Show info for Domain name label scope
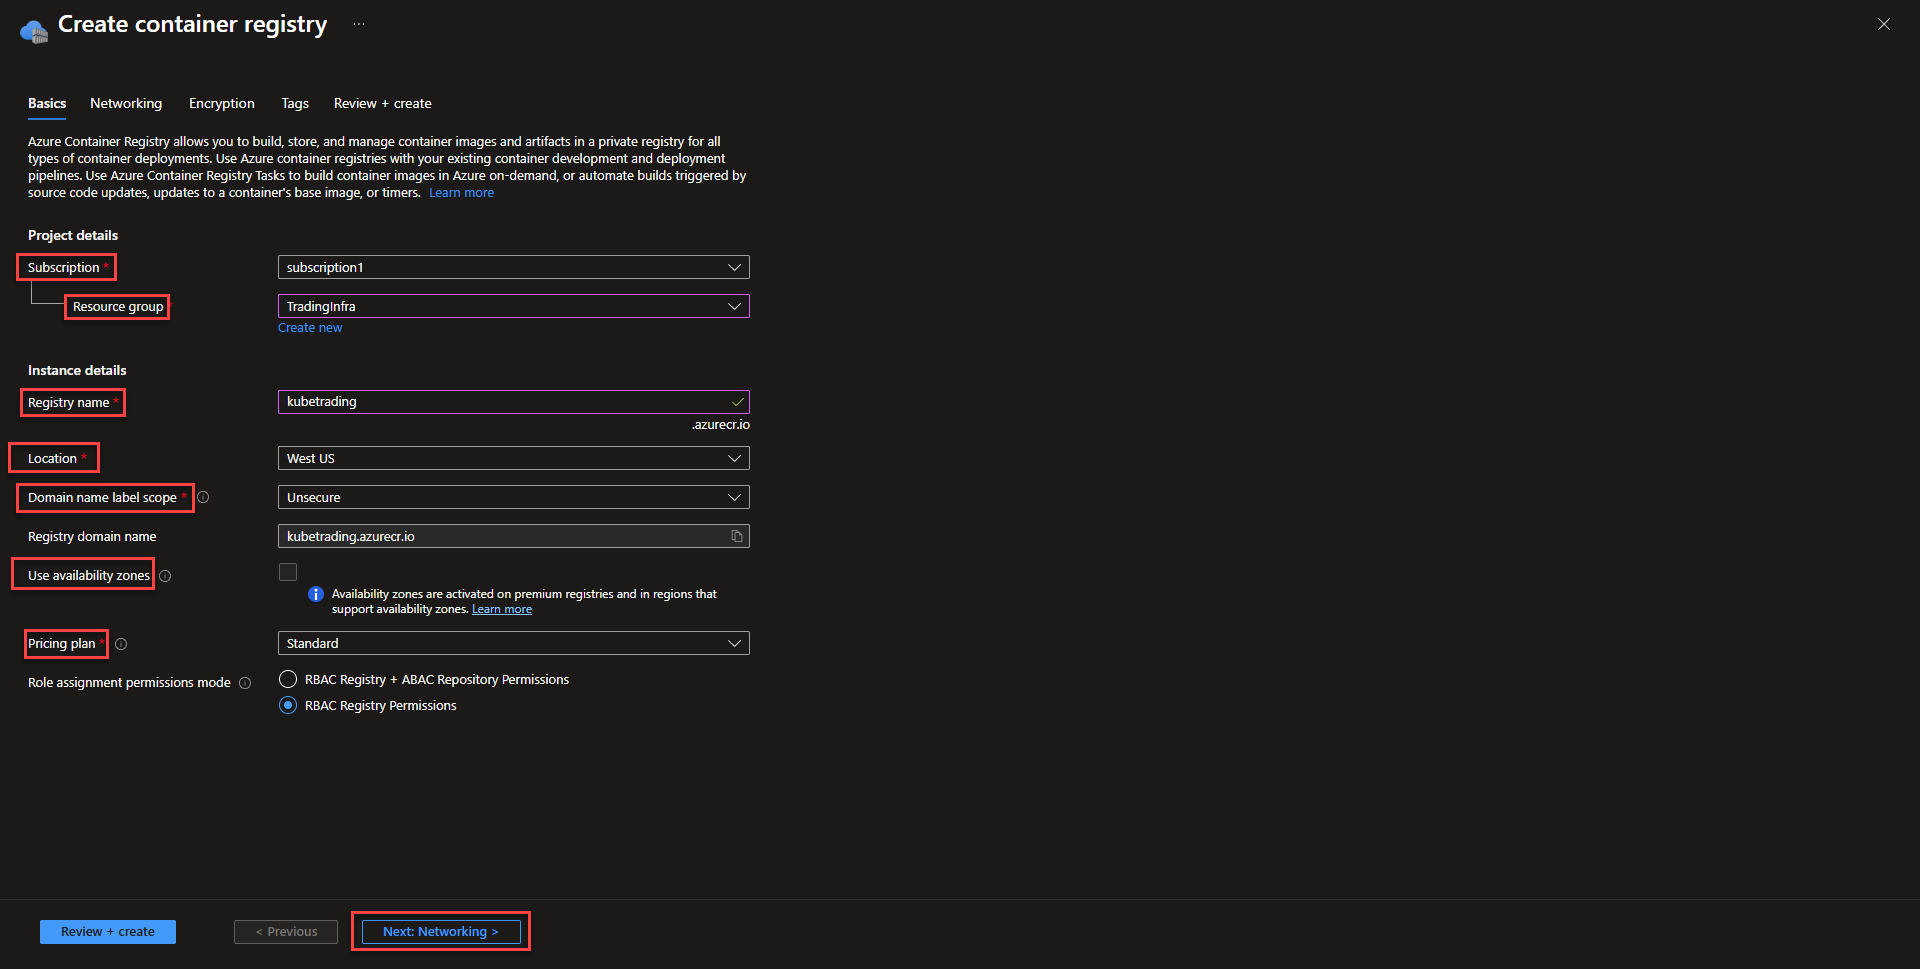The height and width of the screenshot is (969, 1920). pyautogui.click(x=203, y=498)
